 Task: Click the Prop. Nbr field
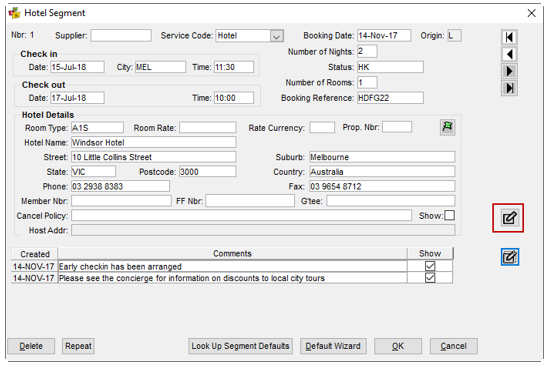tap(397, 127)
